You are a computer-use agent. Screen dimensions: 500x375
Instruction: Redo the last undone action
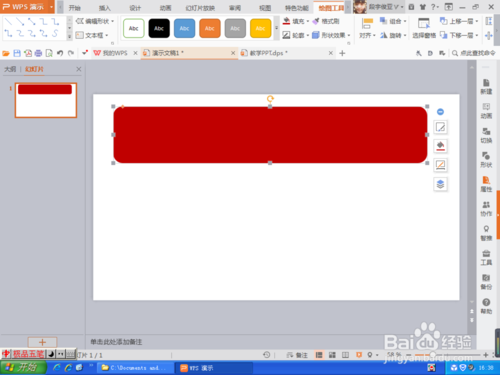coord(71,53)
